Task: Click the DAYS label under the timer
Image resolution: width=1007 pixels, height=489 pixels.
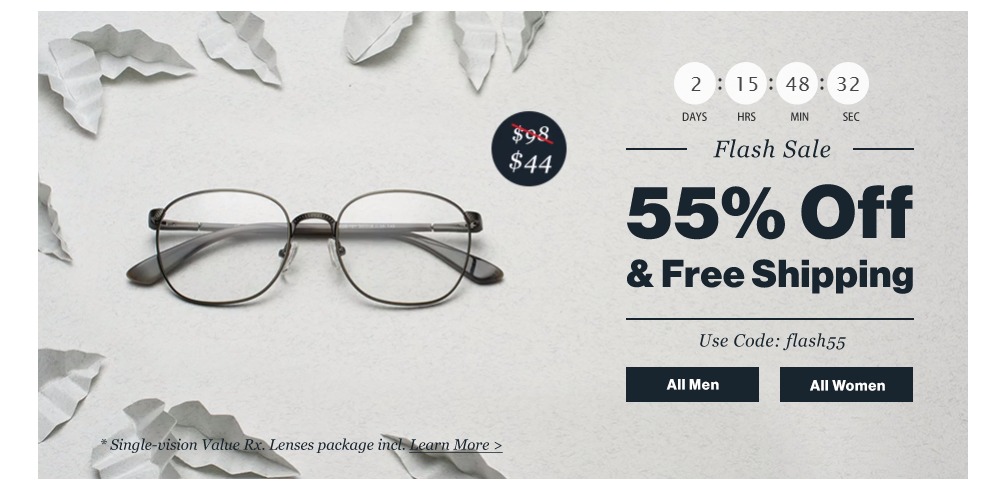Action: pos(694,117)
